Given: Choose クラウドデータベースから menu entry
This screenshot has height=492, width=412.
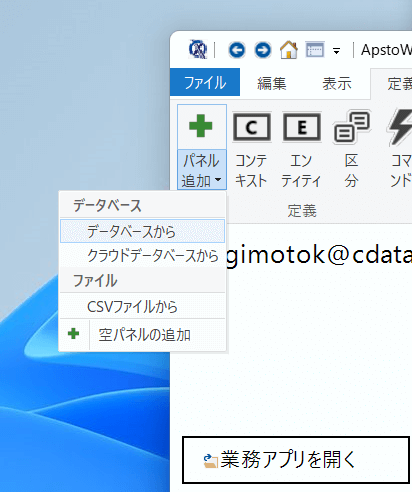Looking at the screenshot, I should pos(142,256).
